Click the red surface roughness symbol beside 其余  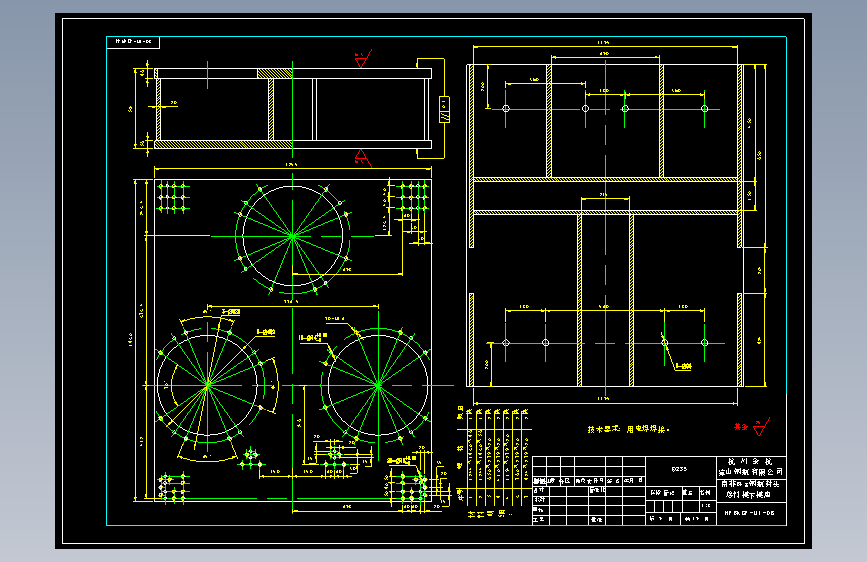(761, 427)
